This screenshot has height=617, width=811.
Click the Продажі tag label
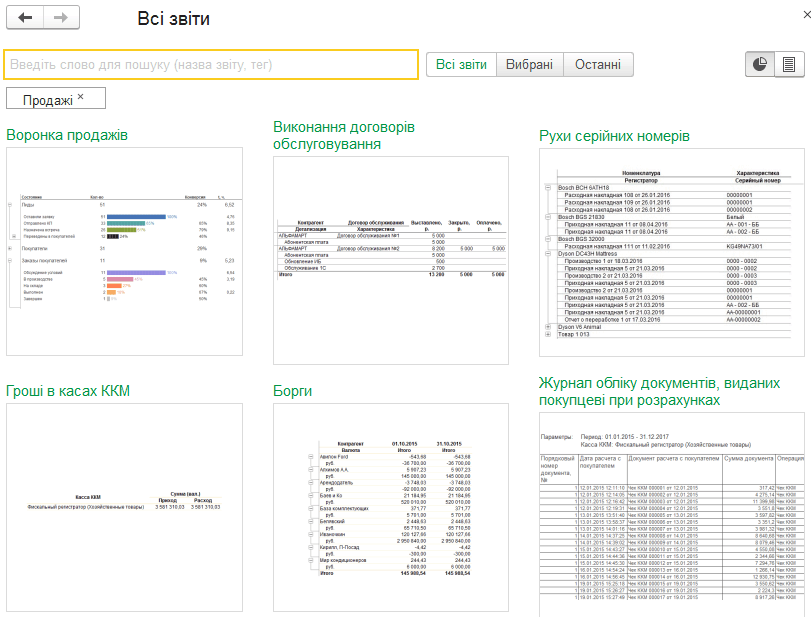pyautogui.click(x=48, y=100)
